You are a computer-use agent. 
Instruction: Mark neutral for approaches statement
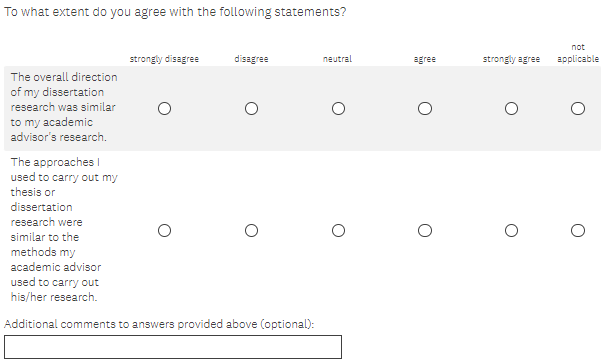tap(338, 230)
